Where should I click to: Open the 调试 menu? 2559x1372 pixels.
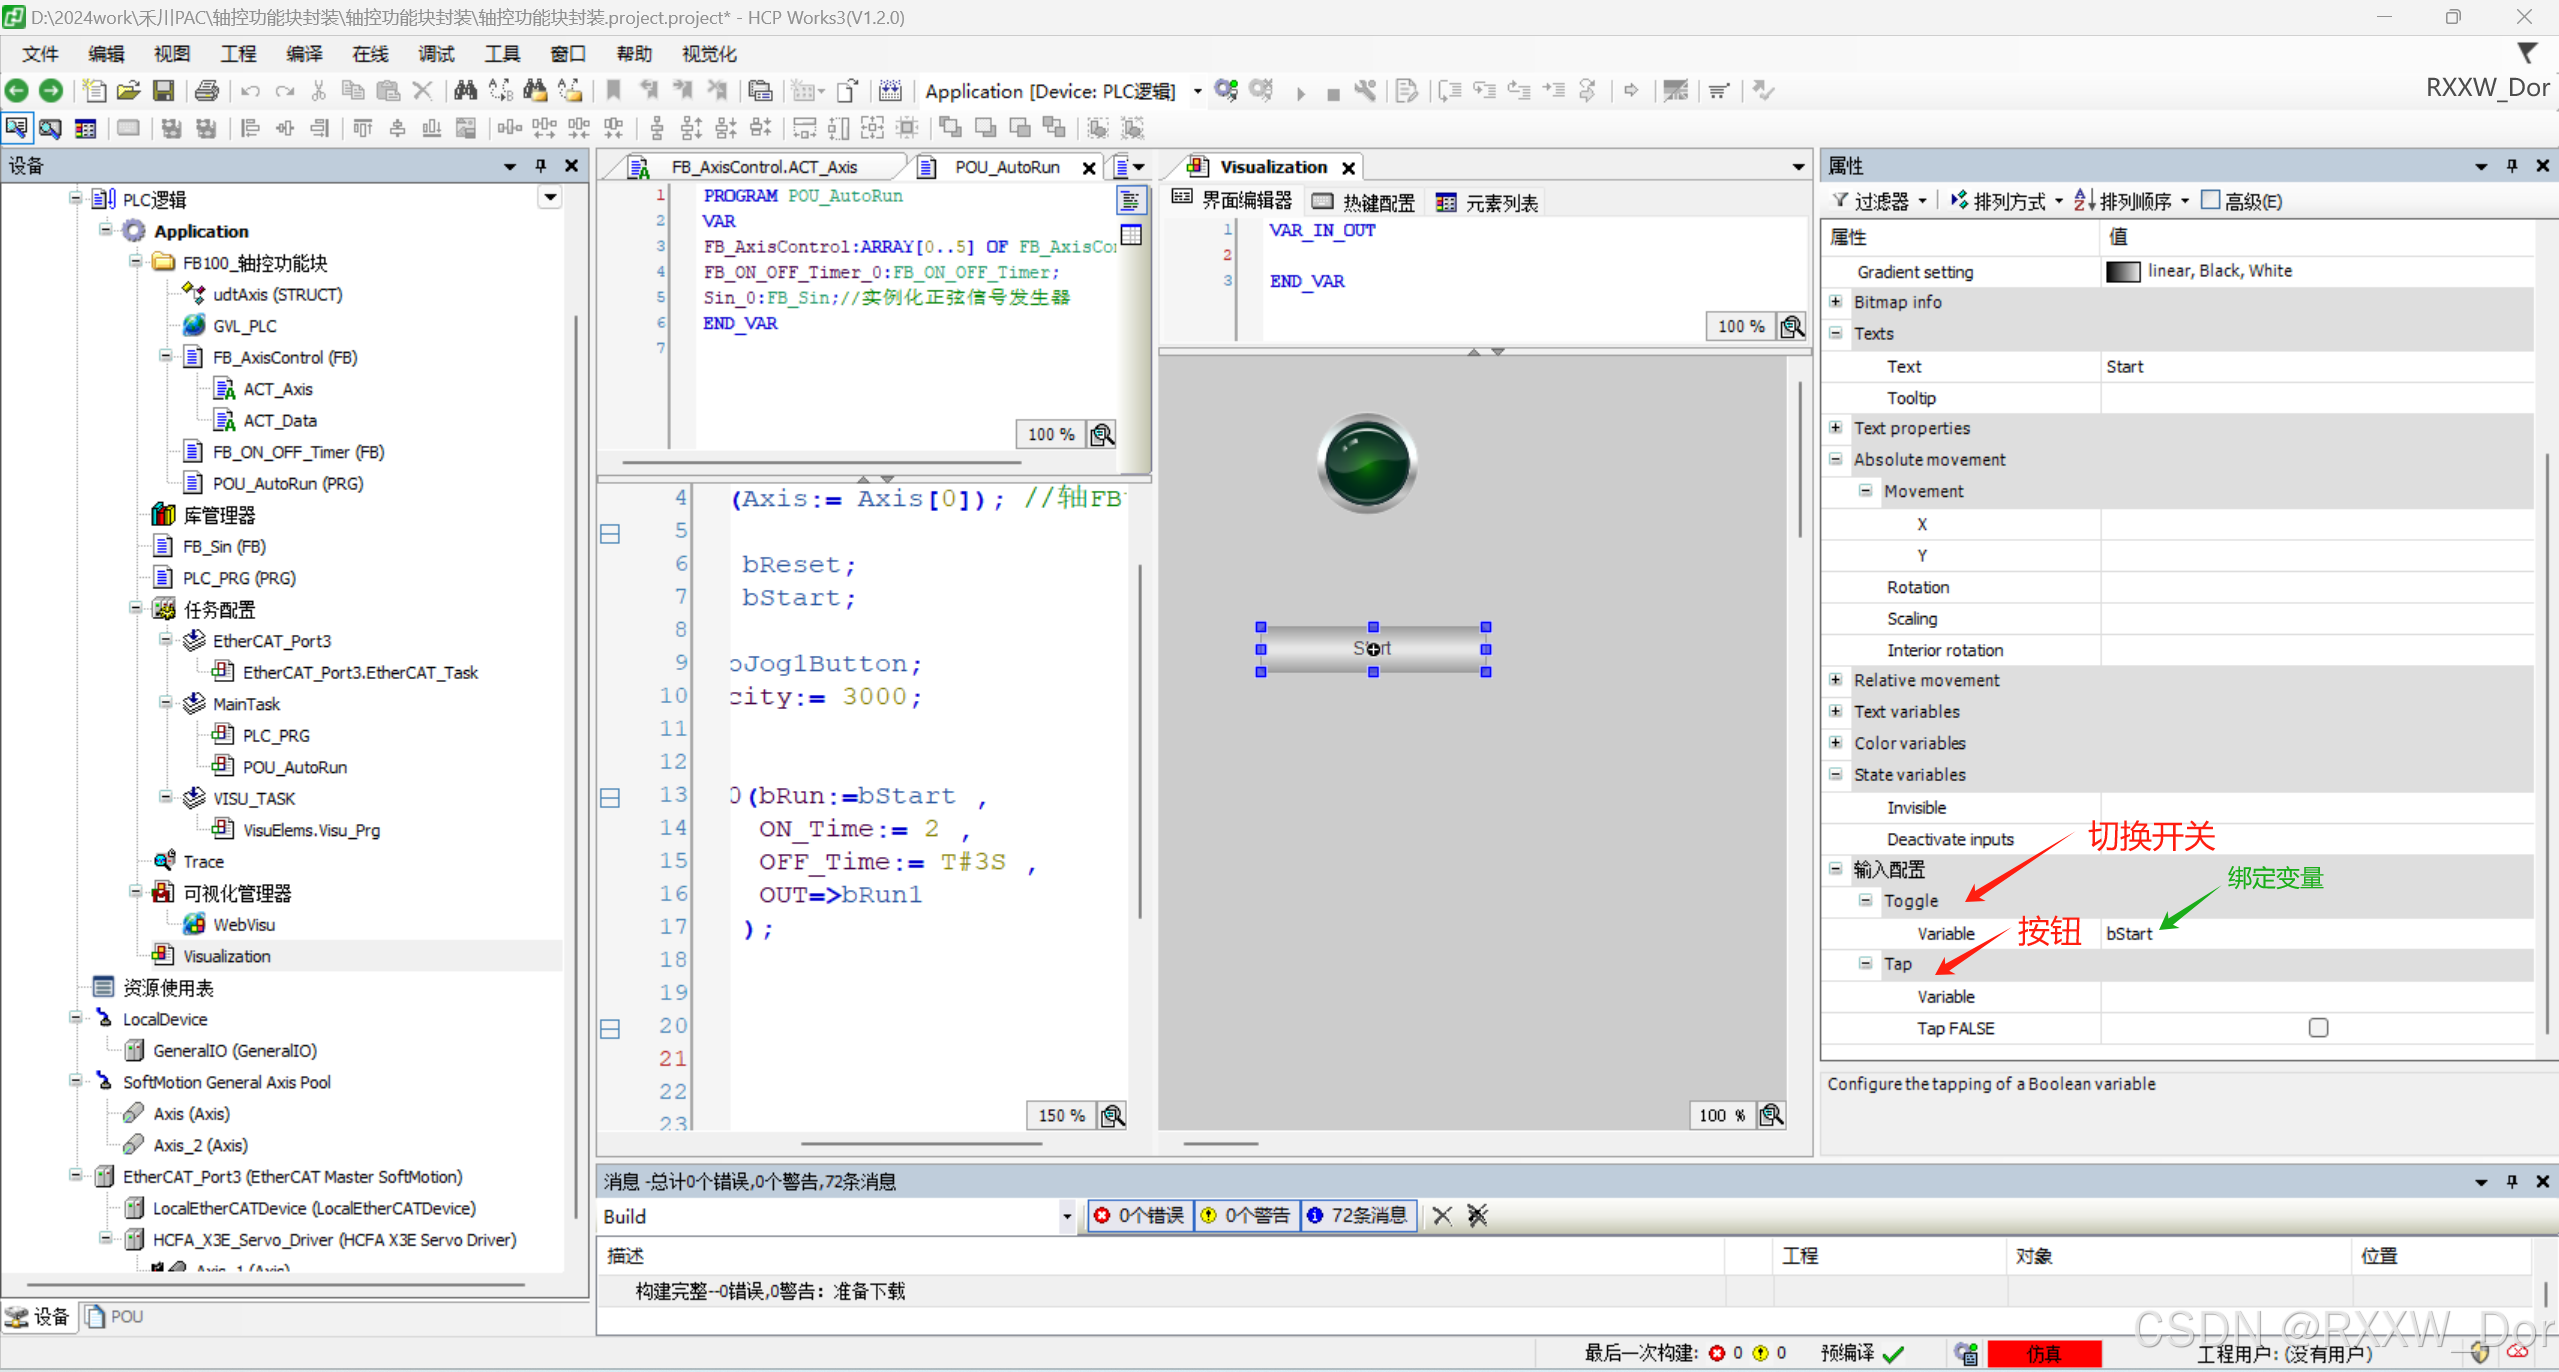435,53
